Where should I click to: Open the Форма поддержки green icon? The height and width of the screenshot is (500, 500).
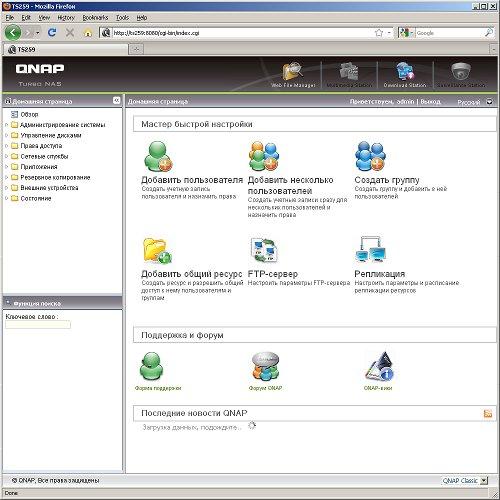coord(152,366)
